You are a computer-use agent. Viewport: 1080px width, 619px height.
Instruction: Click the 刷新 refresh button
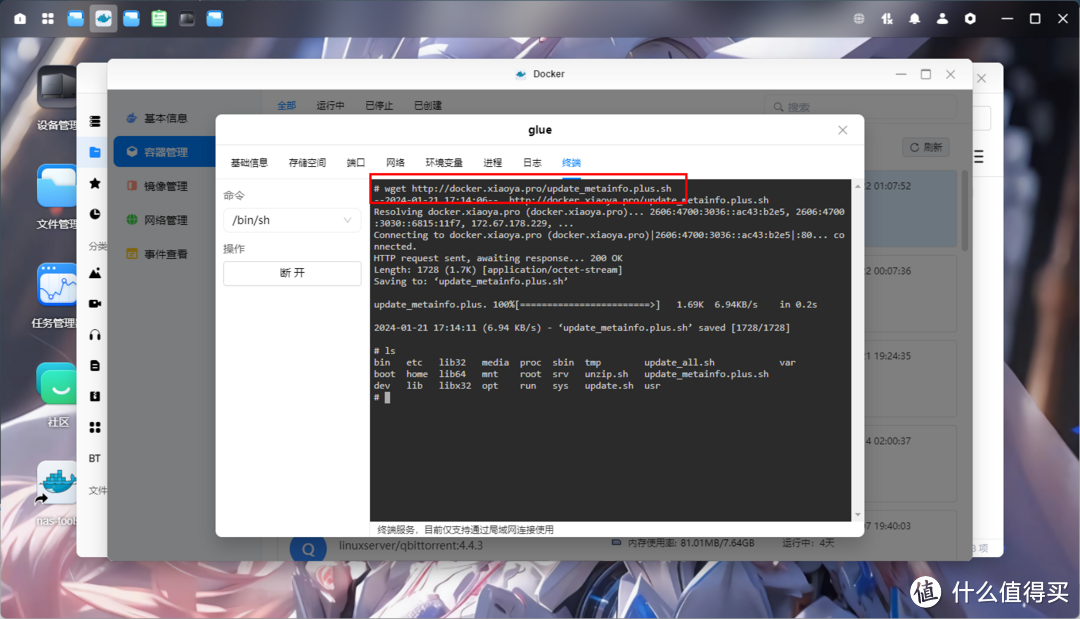tap(924, 146)
